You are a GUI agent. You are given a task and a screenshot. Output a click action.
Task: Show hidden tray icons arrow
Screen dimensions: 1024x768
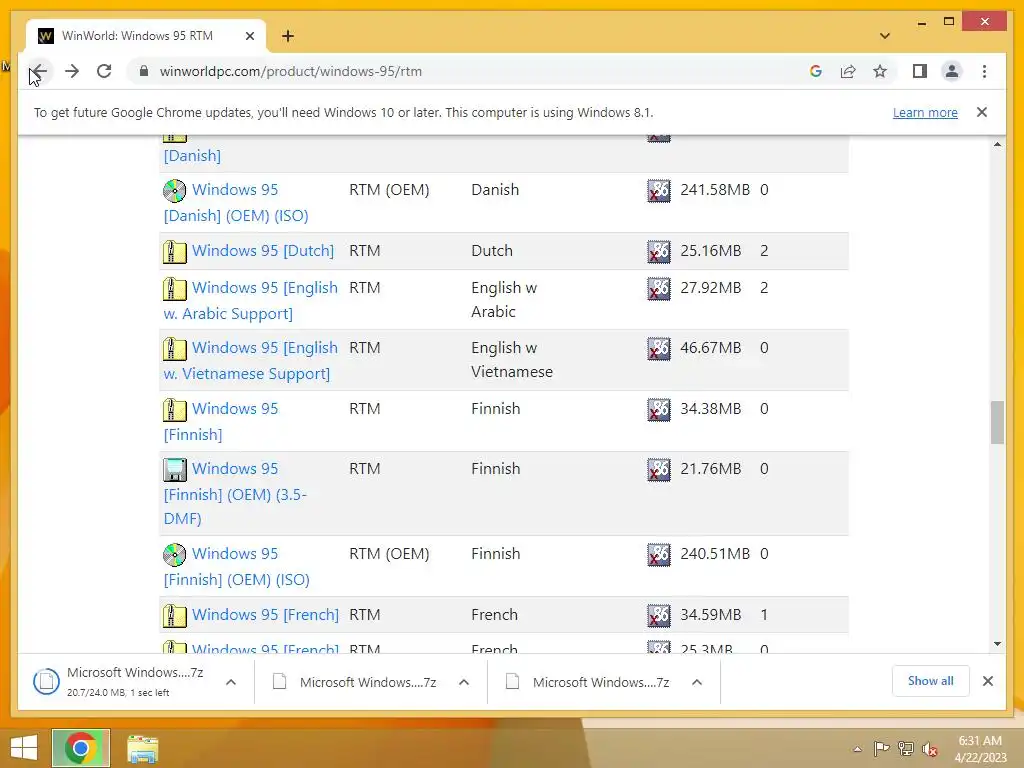click(857, 749)
